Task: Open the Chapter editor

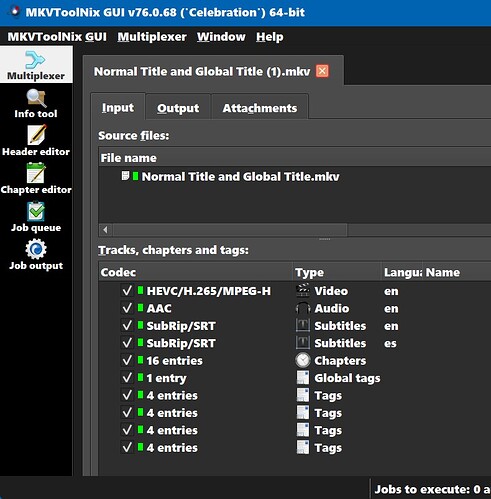Action: click(36, 179)
